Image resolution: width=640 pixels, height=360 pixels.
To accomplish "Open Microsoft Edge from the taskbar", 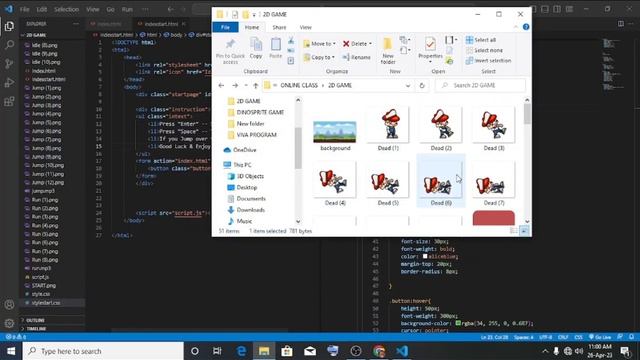I will [241, 351].
